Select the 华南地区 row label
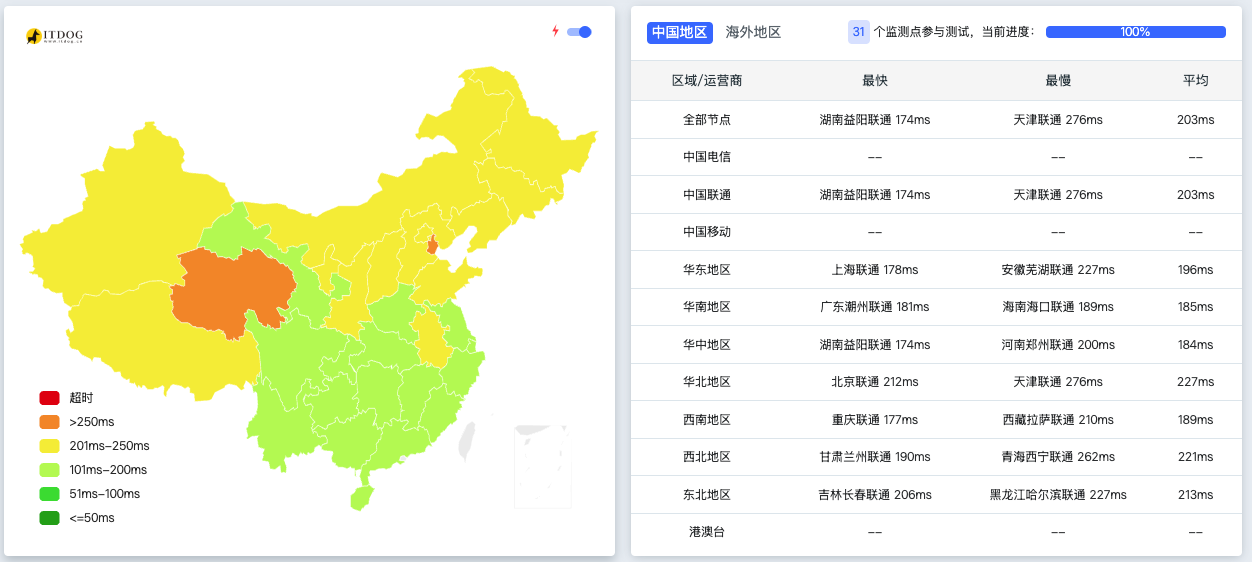Viewport: 1252px width, 562px height. click(707, 307)
